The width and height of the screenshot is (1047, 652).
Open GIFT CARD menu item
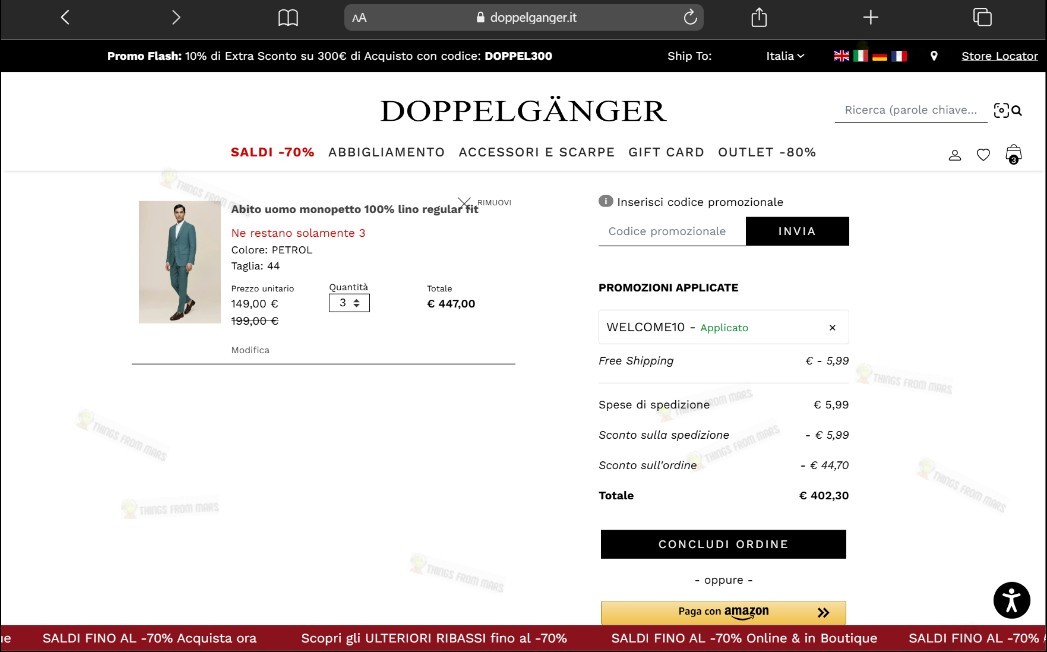tap(666, 152)
